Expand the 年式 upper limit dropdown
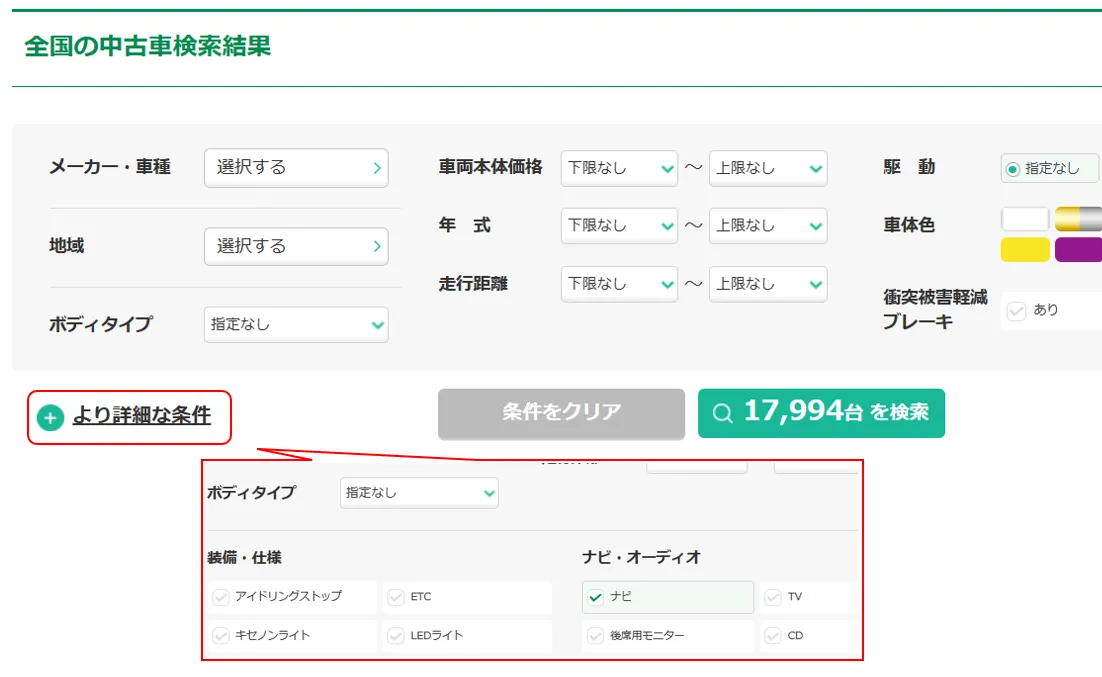Image resolution: width=1102 pixels, height=677 pixels. click(x=768, y=226)
